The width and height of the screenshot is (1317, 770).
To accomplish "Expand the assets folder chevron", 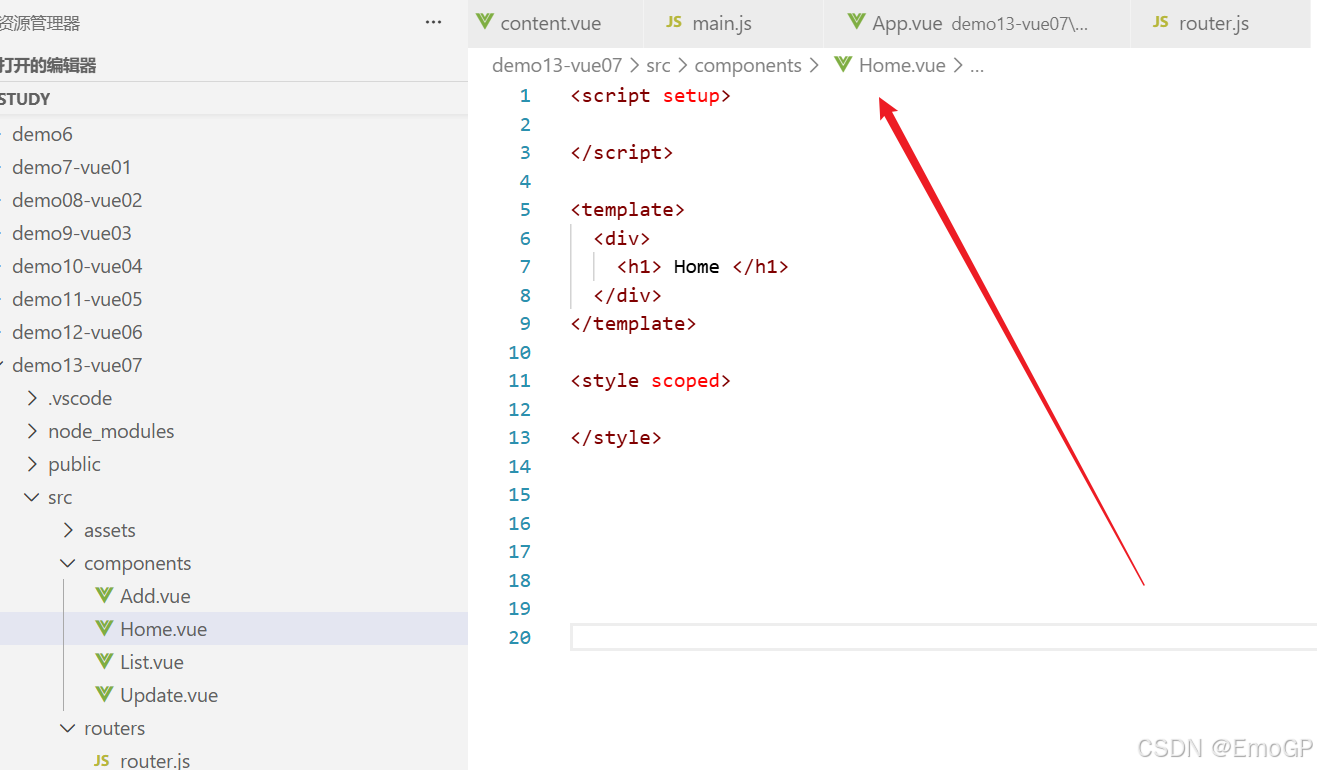I will (69, 530).
